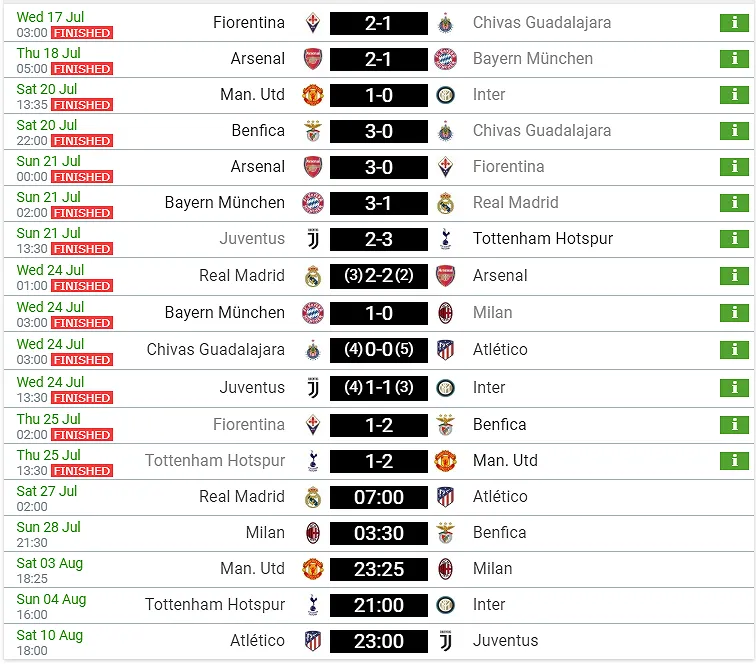Screen dimensions: 756x664
Task: Click Atlético crest in Chivas Guadalajara vs Atlético row
Action: pos(446,350)
